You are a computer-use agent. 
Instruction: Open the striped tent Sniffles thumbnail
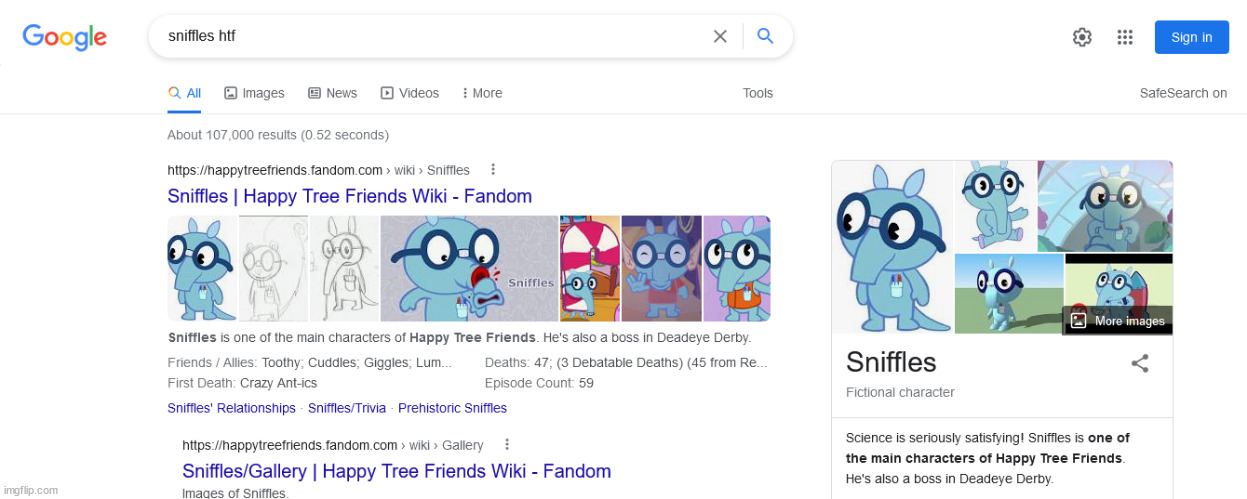coord(590,268)
